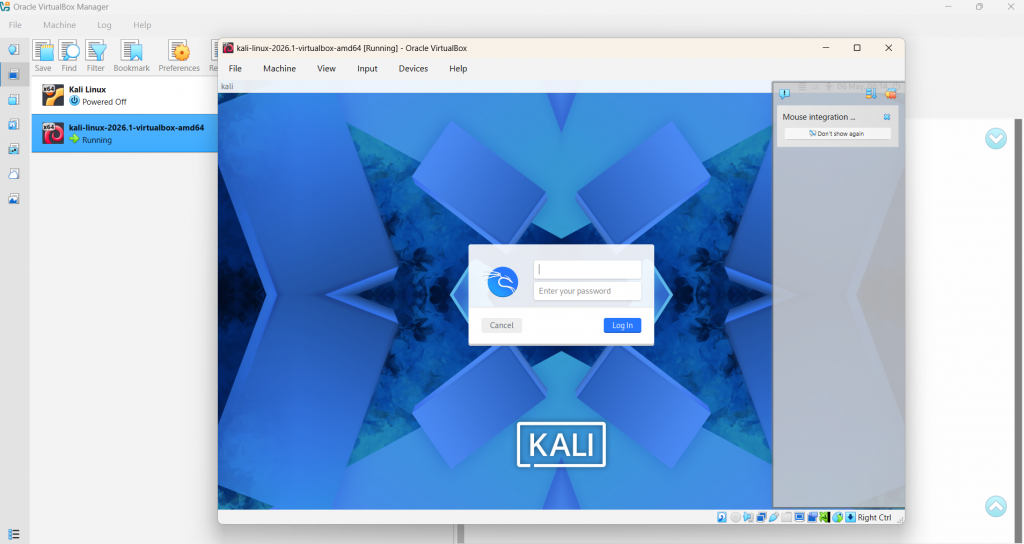Click the Don't show again button
The height and width of the screenshot is (544, 1024).
point(837,133)
